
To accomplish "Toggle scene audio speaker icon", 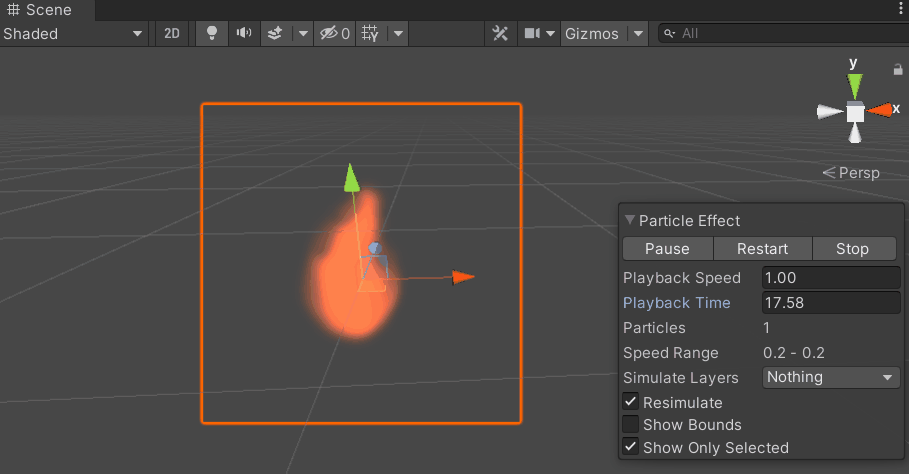I will 244,34.
